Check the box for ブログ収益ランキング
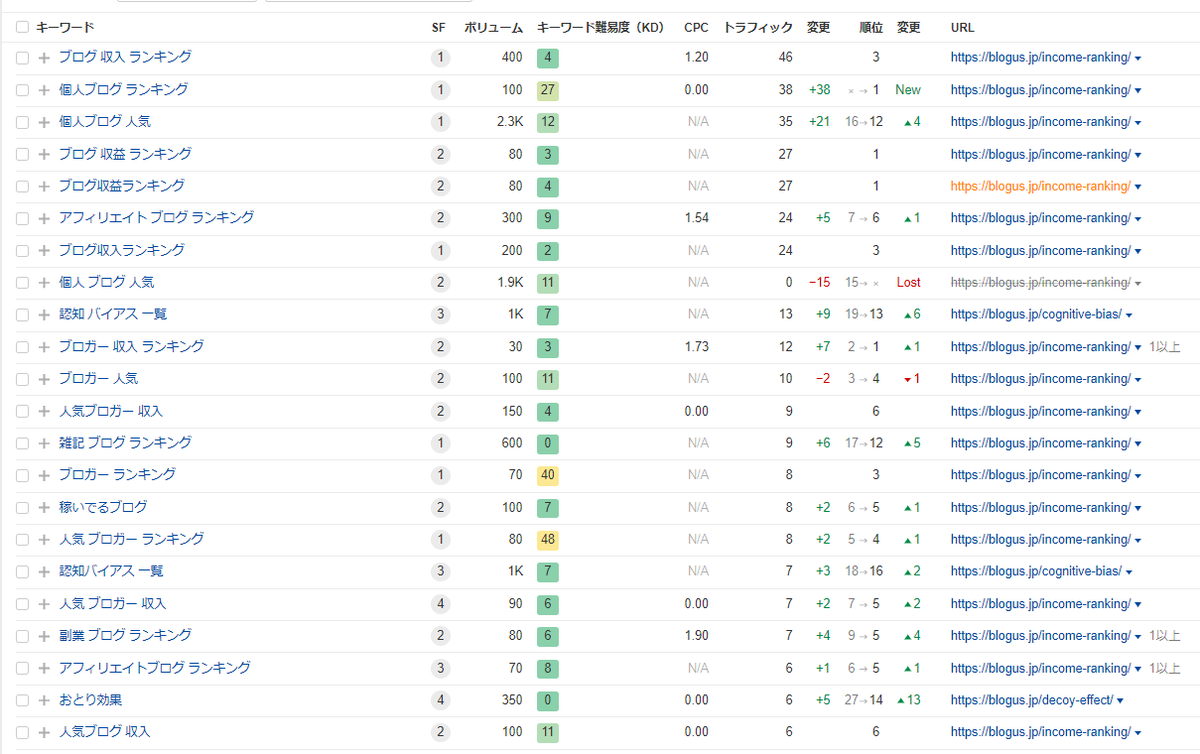1200x754 pixels. 22,186
